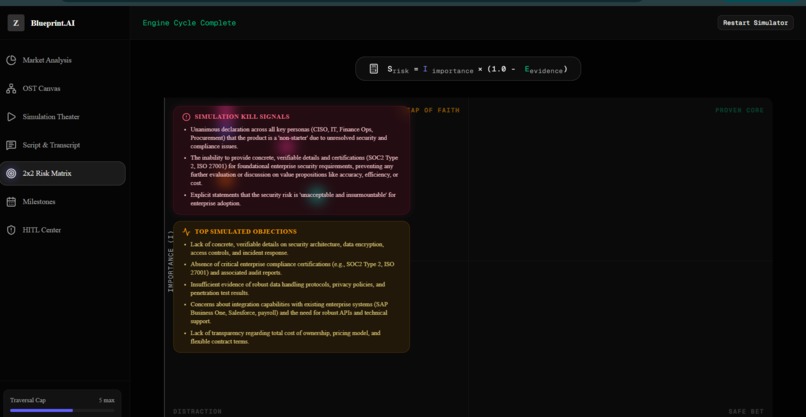Click the 'inability to provide concrete, verifiable details' bullet
The height and width of the screenshot is (417, 806).
[294, 170]
